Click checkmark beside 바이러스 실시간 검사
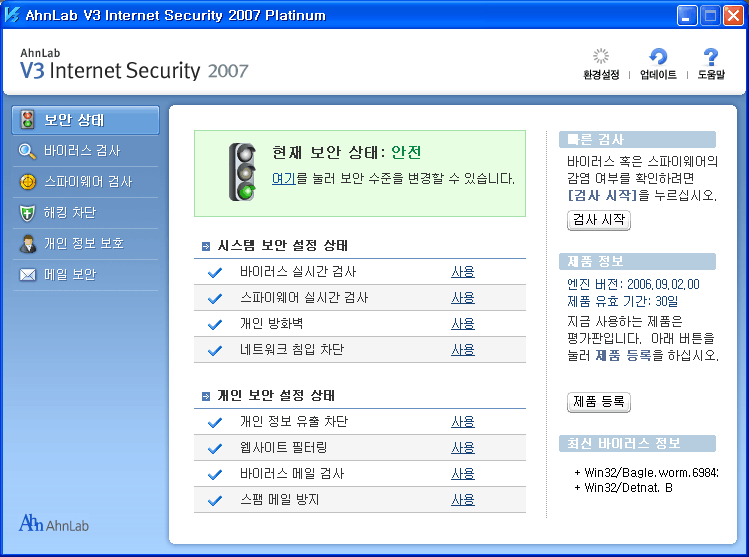This screenshot has height=557, width=749. 215,272
